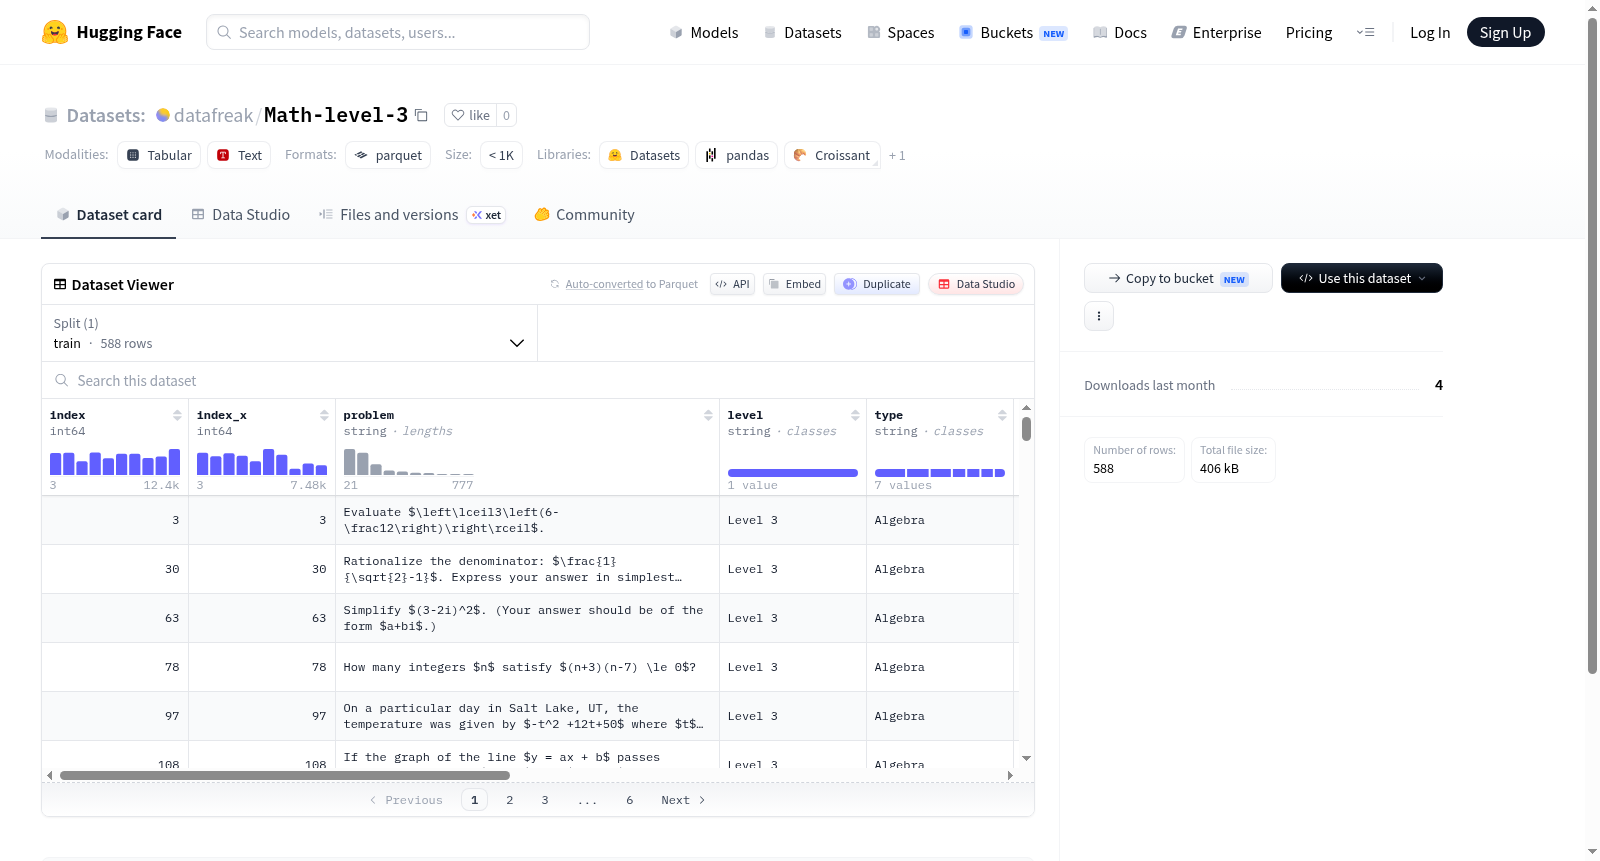Open the Datasets page in navbar
Viewport: 1600px width, 861px height.
point(803,32)
